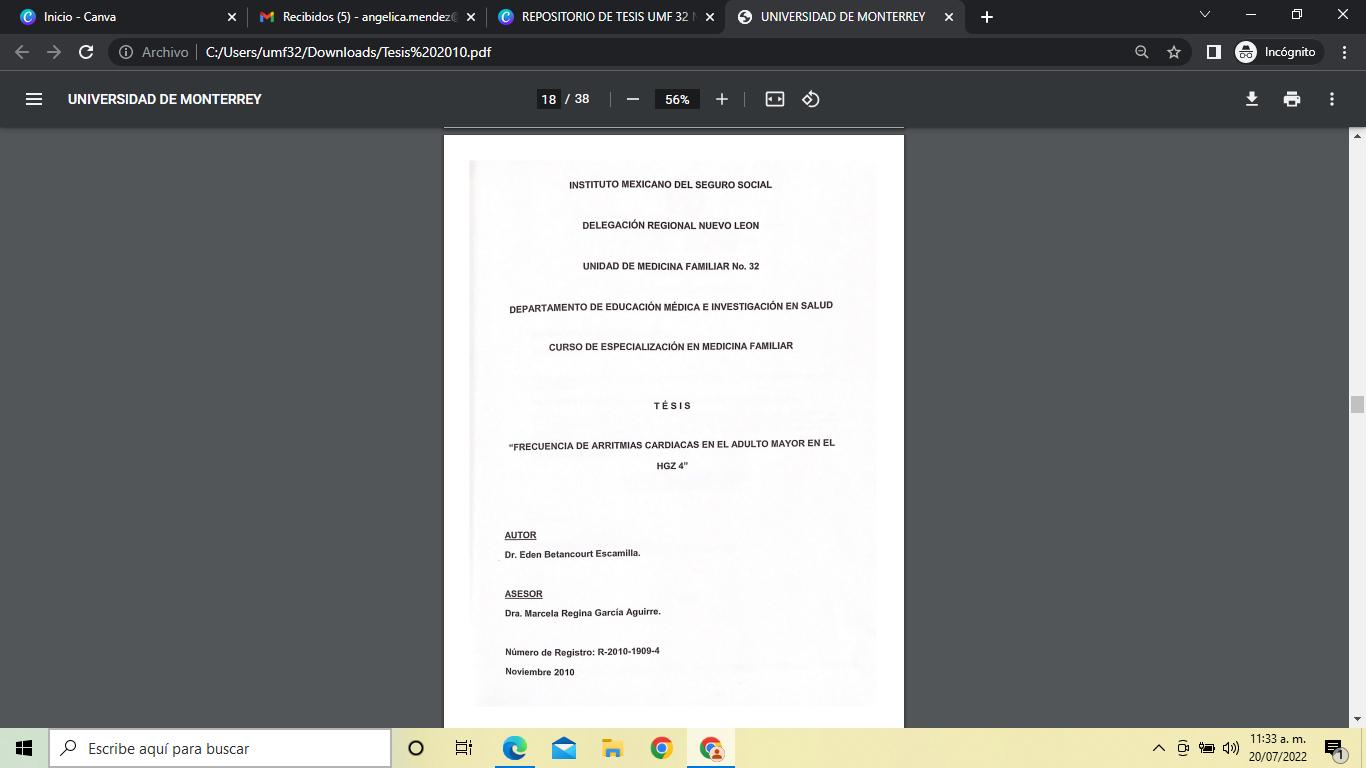1366x768 pixels.
Task: Close the UNIVERSIDAD DE MONTERREY tab
Action: [x=949, y=17]
